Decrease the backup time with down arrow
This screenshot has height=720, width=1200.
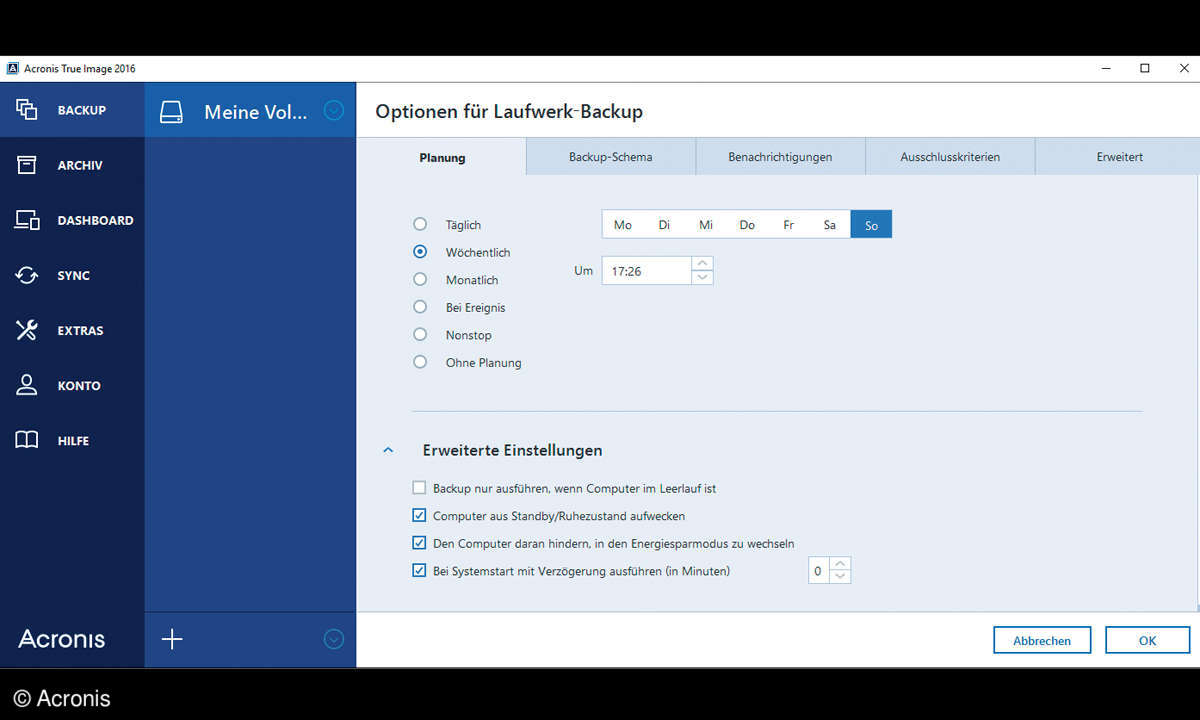click(x=702, y=277)
